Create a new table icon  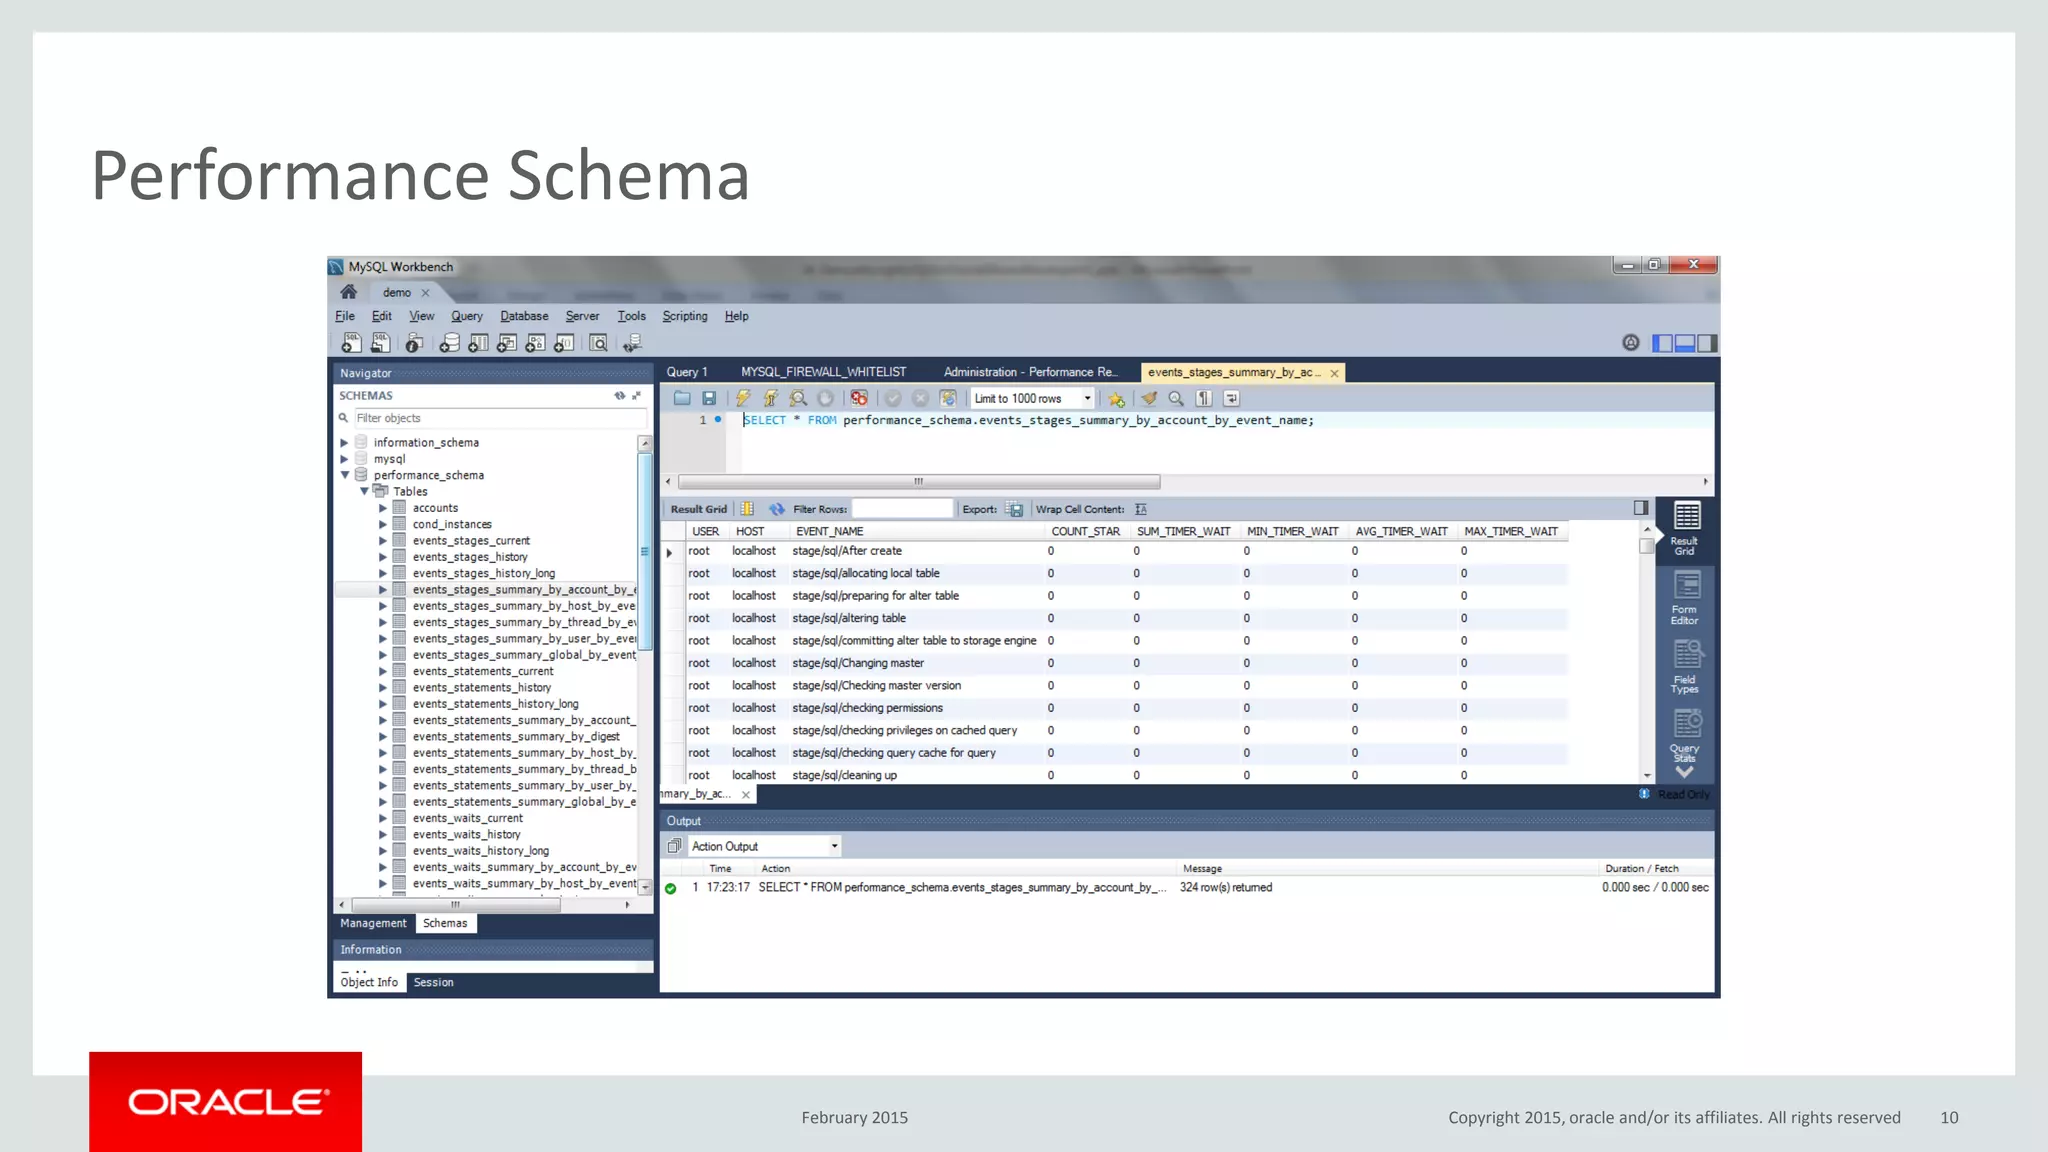479,343
